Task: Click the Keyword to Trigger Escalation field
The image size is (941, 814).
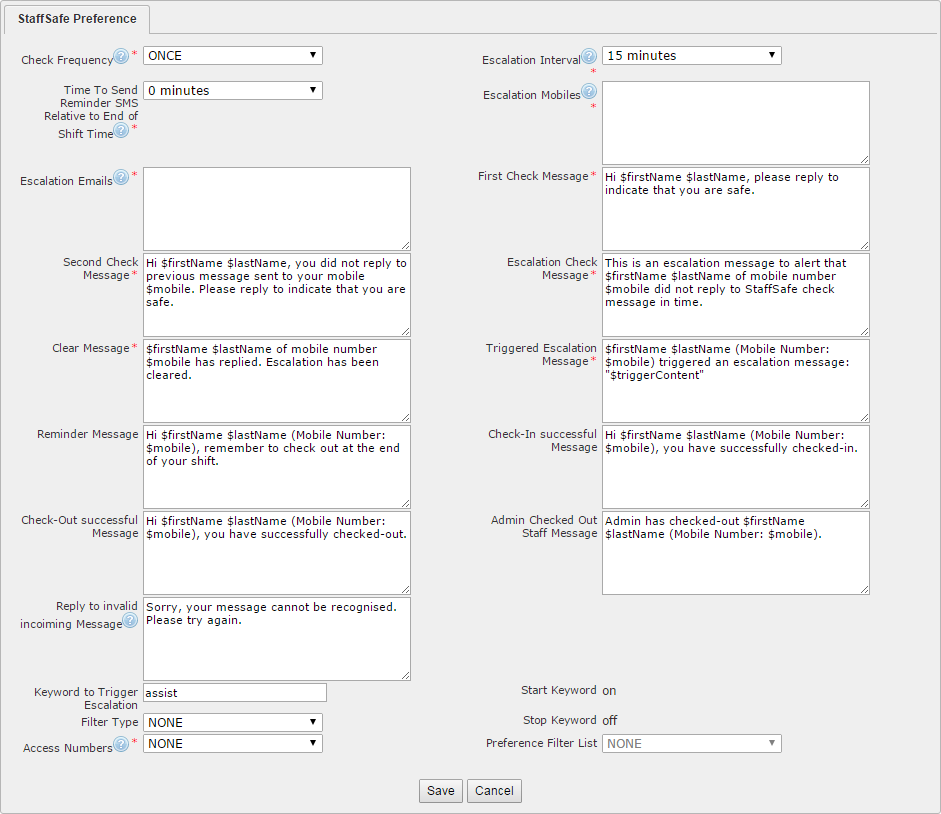Action: coord(235,693)
